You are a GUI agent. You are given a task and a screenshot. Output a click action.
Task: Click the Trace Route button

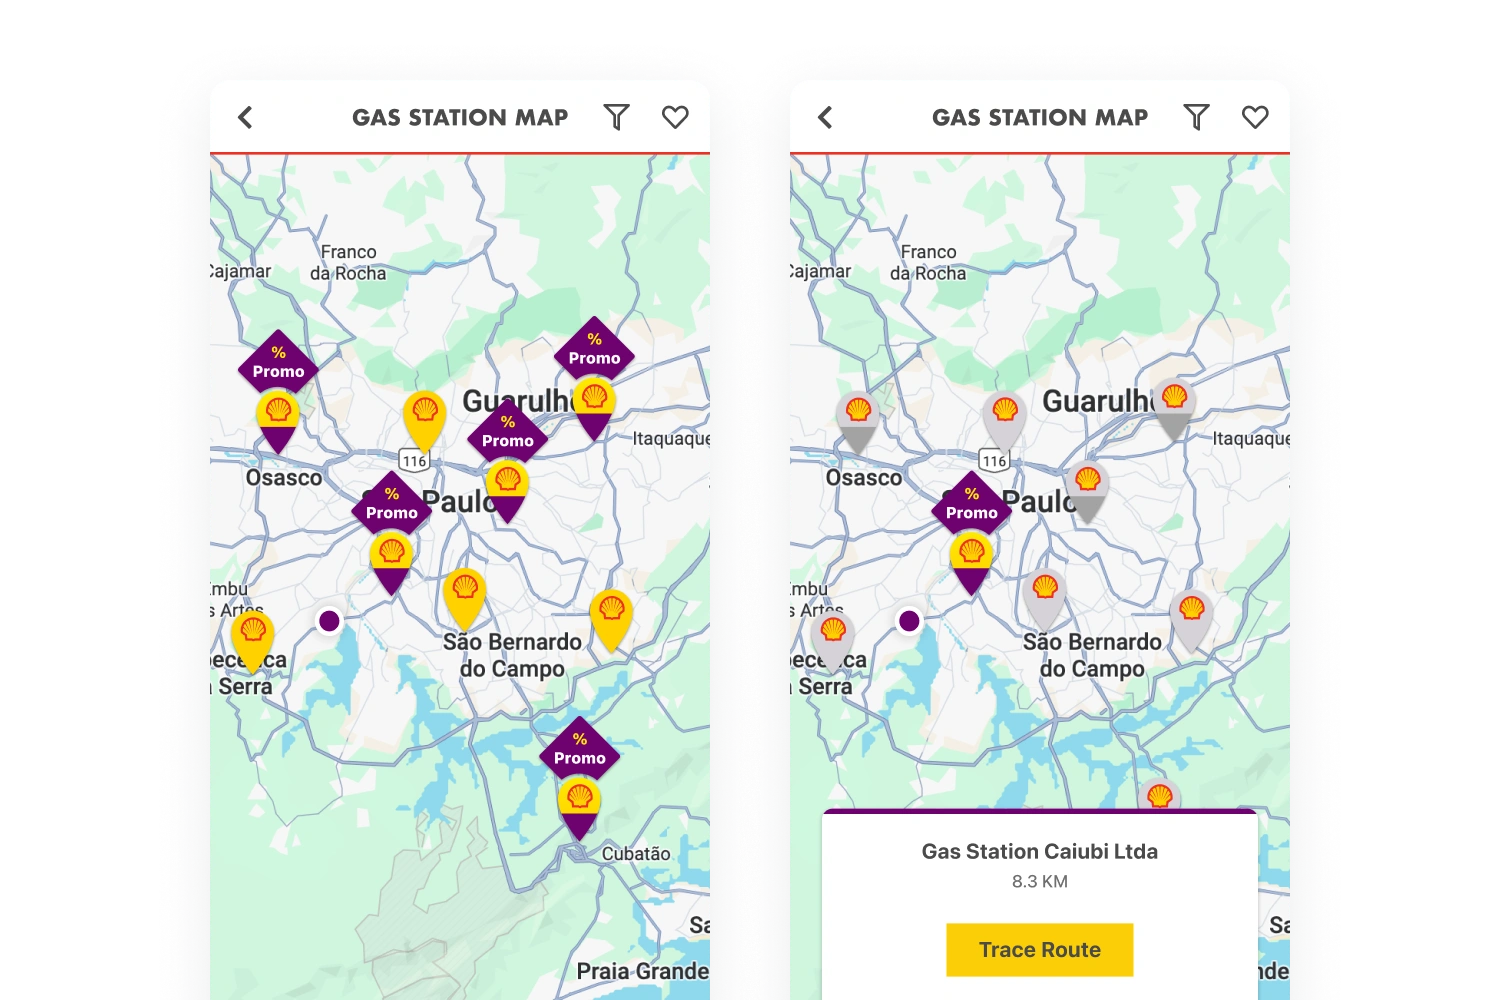1040,949
